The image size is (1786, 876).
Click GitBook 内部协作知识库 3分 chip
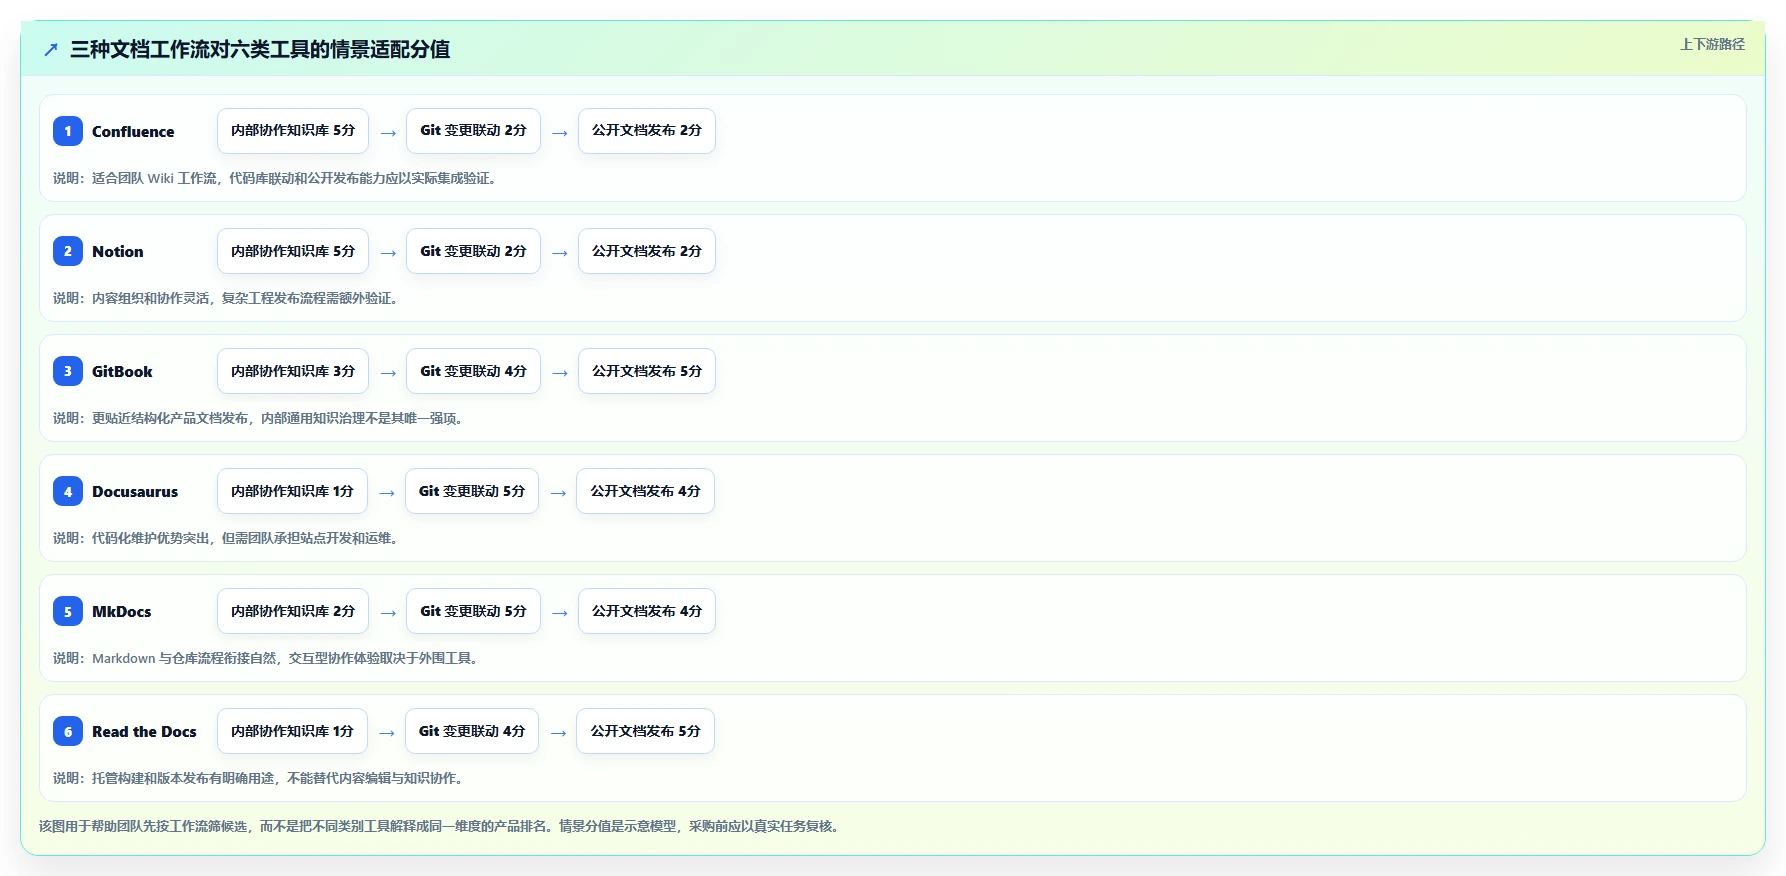(x=293, y=371)
